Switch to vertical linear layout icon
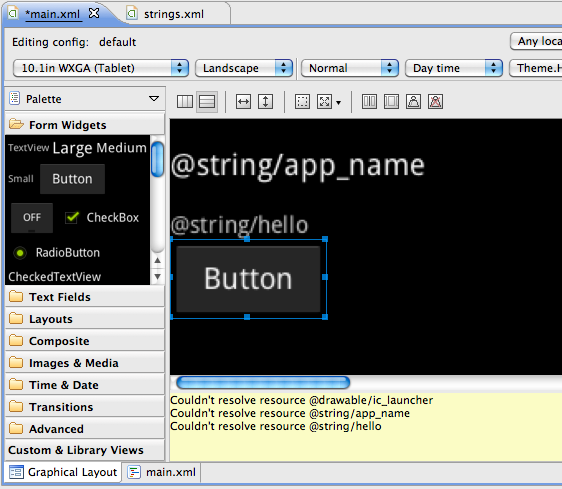Viewport: 562px width, 489px height. point(207,102)
